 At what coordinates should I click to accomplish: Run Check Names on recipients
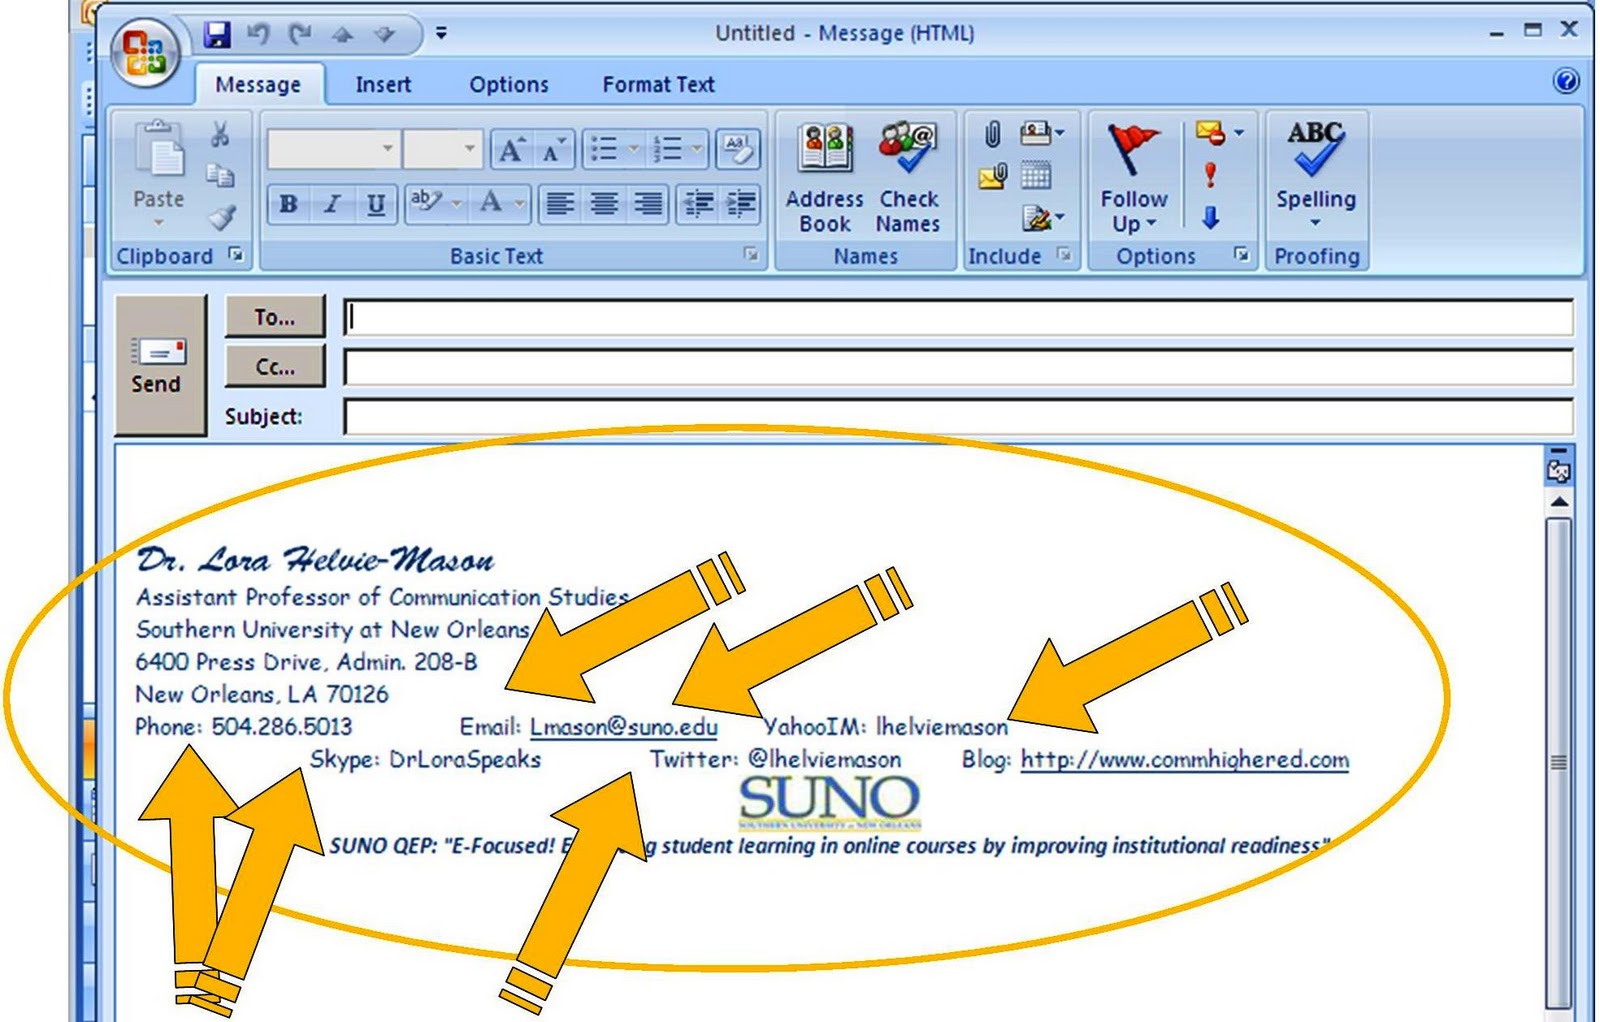908,178
